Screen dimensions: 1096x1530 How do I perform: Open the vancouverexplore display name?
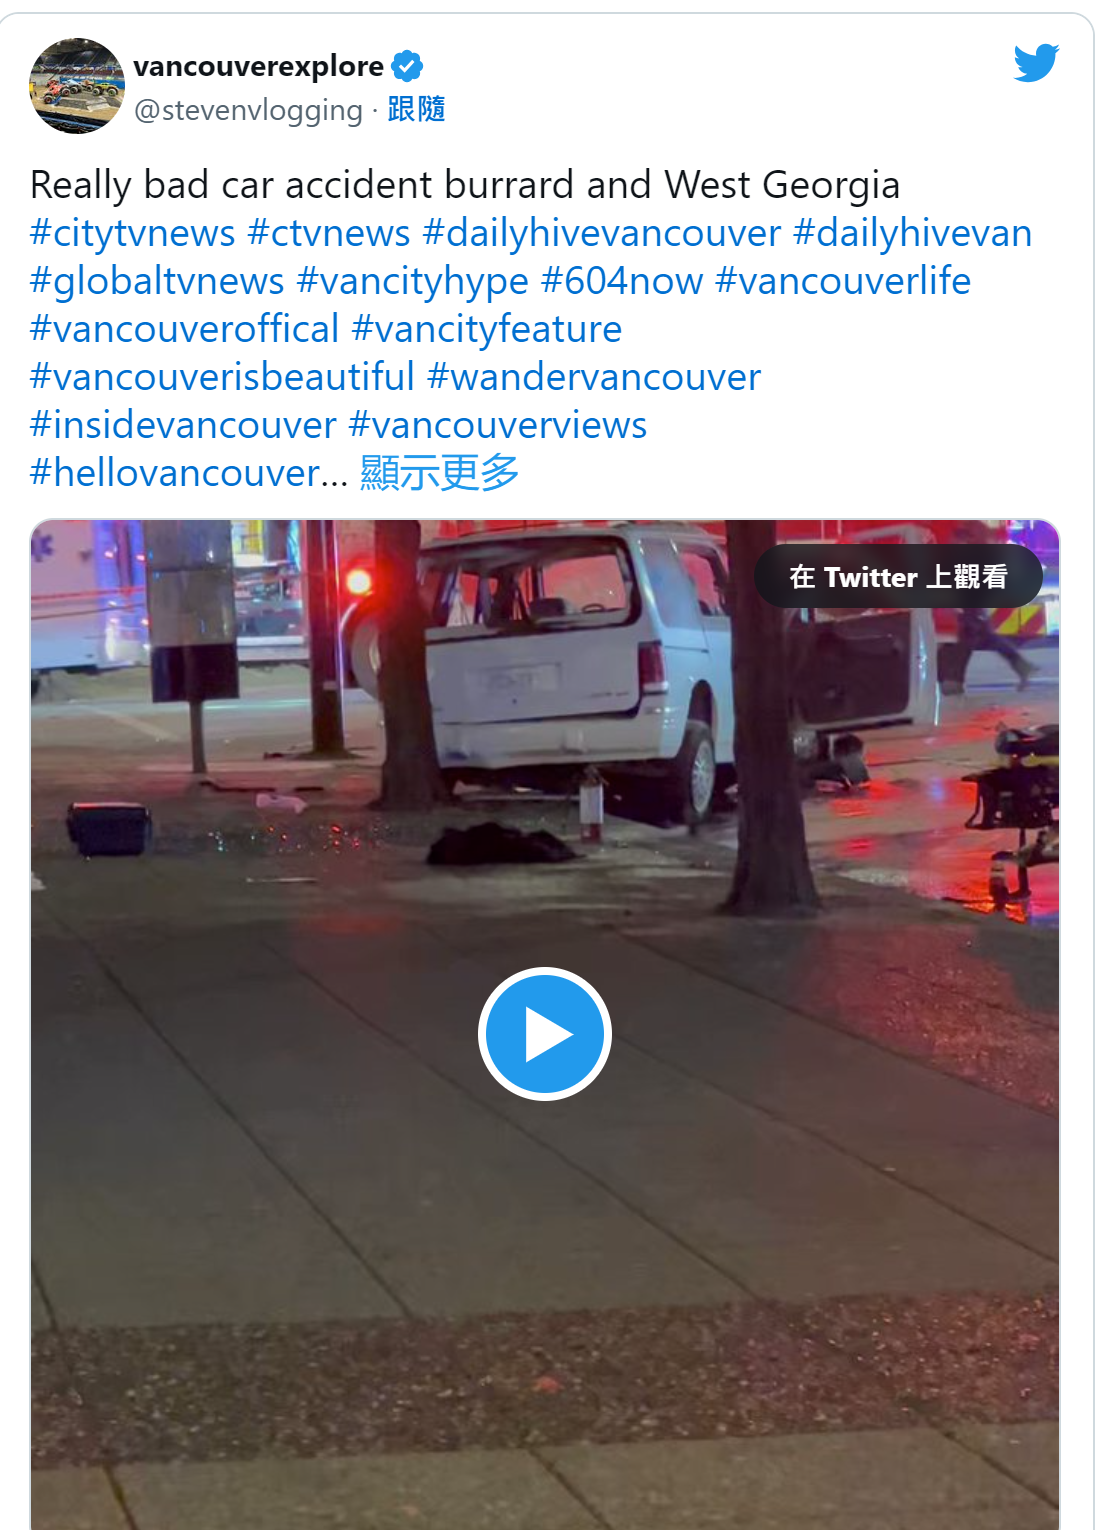258,66
